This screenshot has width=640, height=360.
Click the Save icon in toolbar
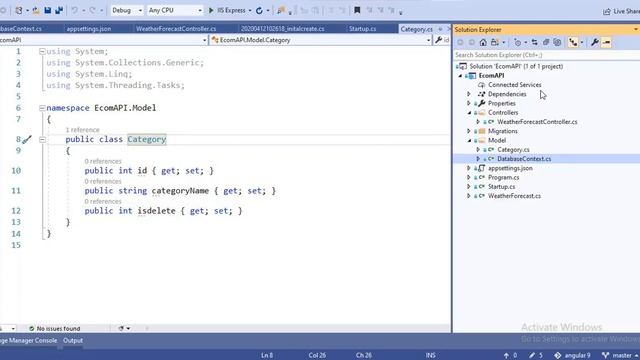[x=48, y=10]
